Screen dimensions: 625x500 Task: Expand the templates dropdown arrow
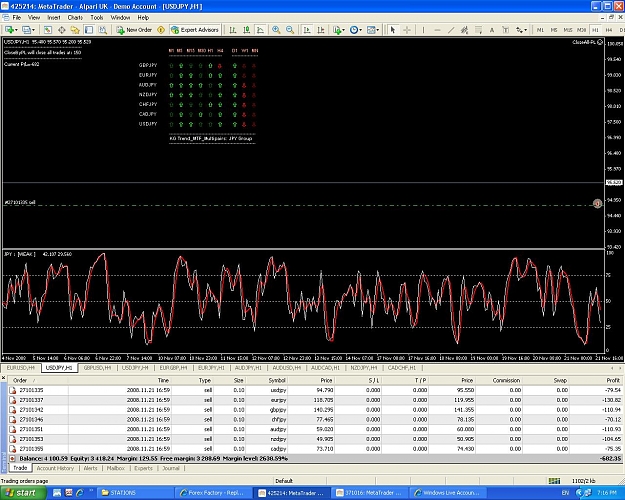pos(377,30)
